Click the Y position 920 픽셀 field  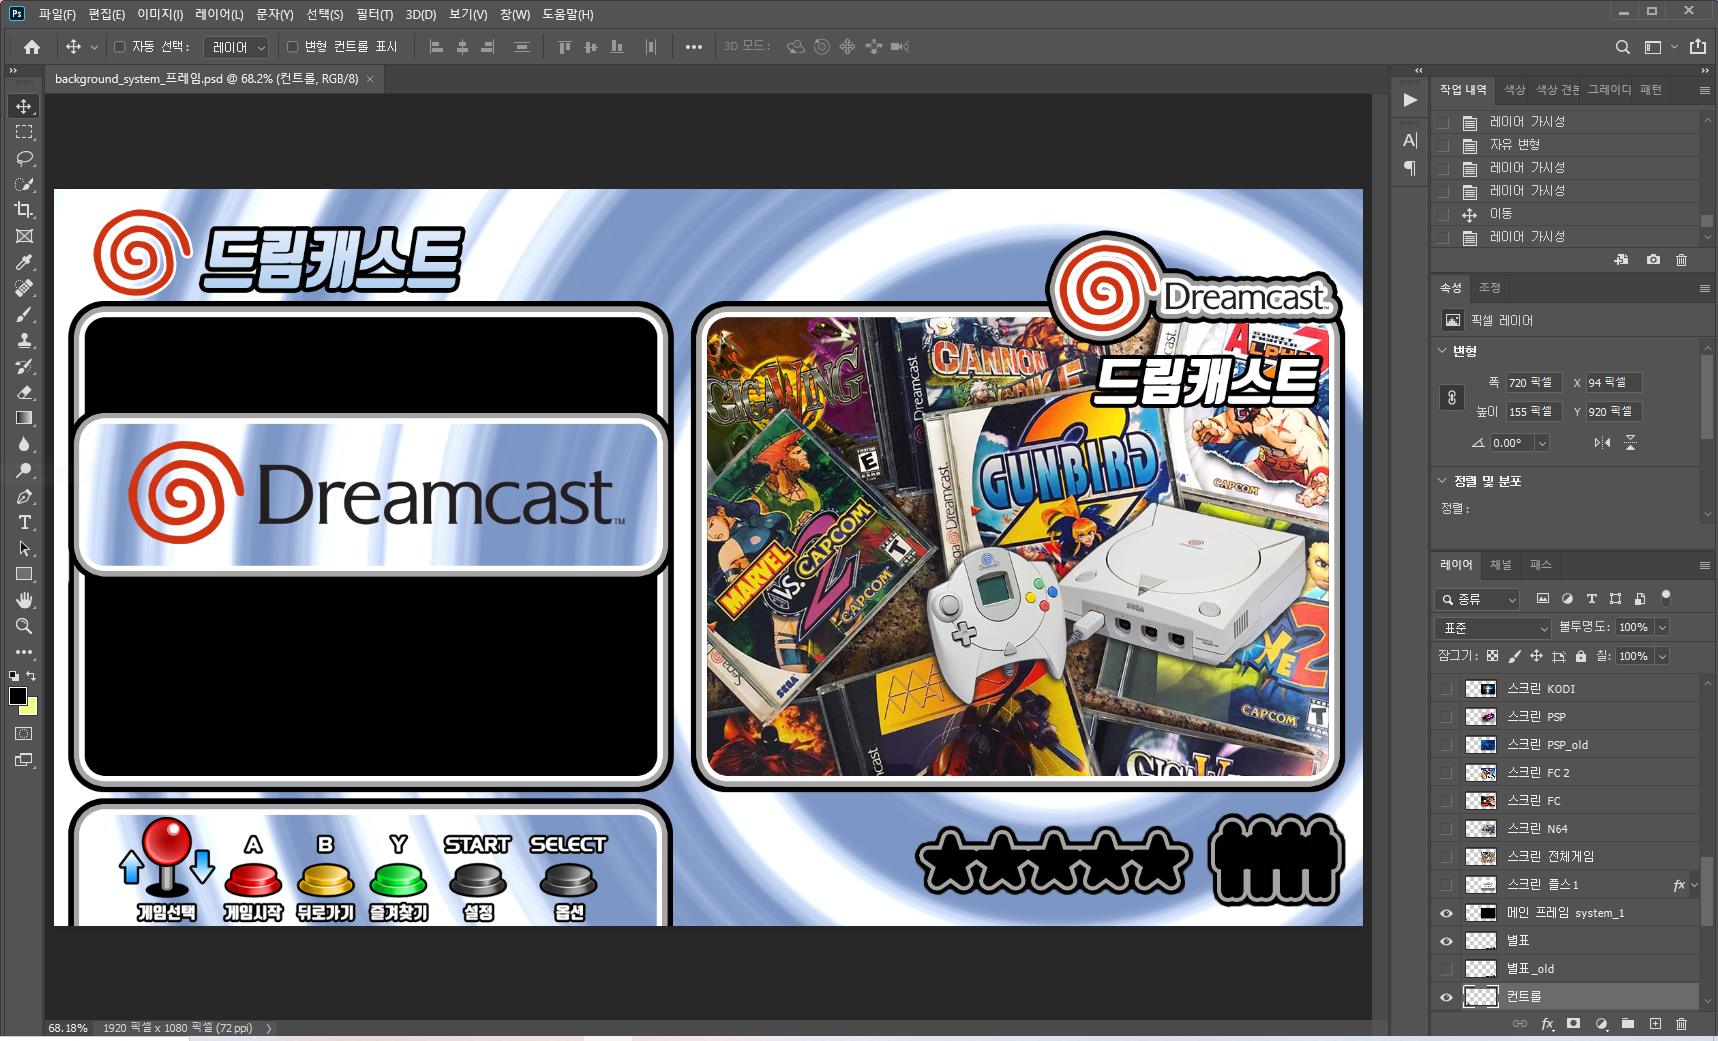tap(1613, 412)
